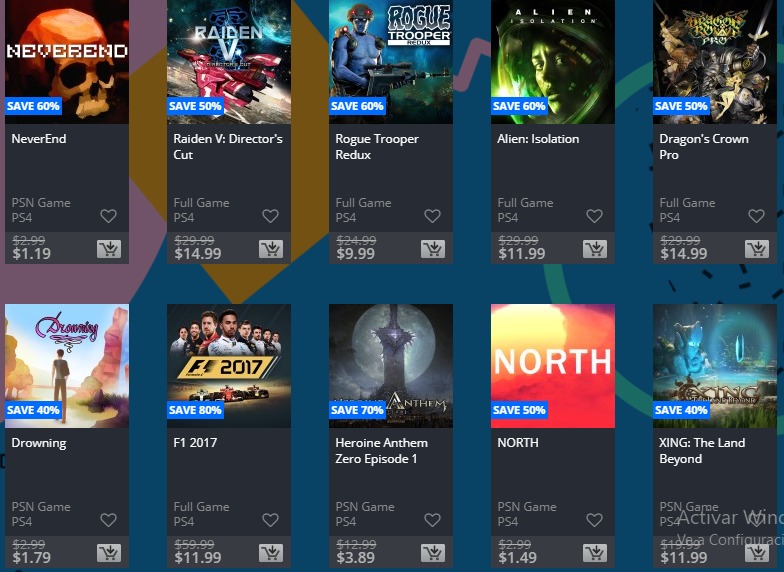The image size is (784, 572).
Task: Wishlist Drowning using the heart icon
Action: (x=108, y=520)
